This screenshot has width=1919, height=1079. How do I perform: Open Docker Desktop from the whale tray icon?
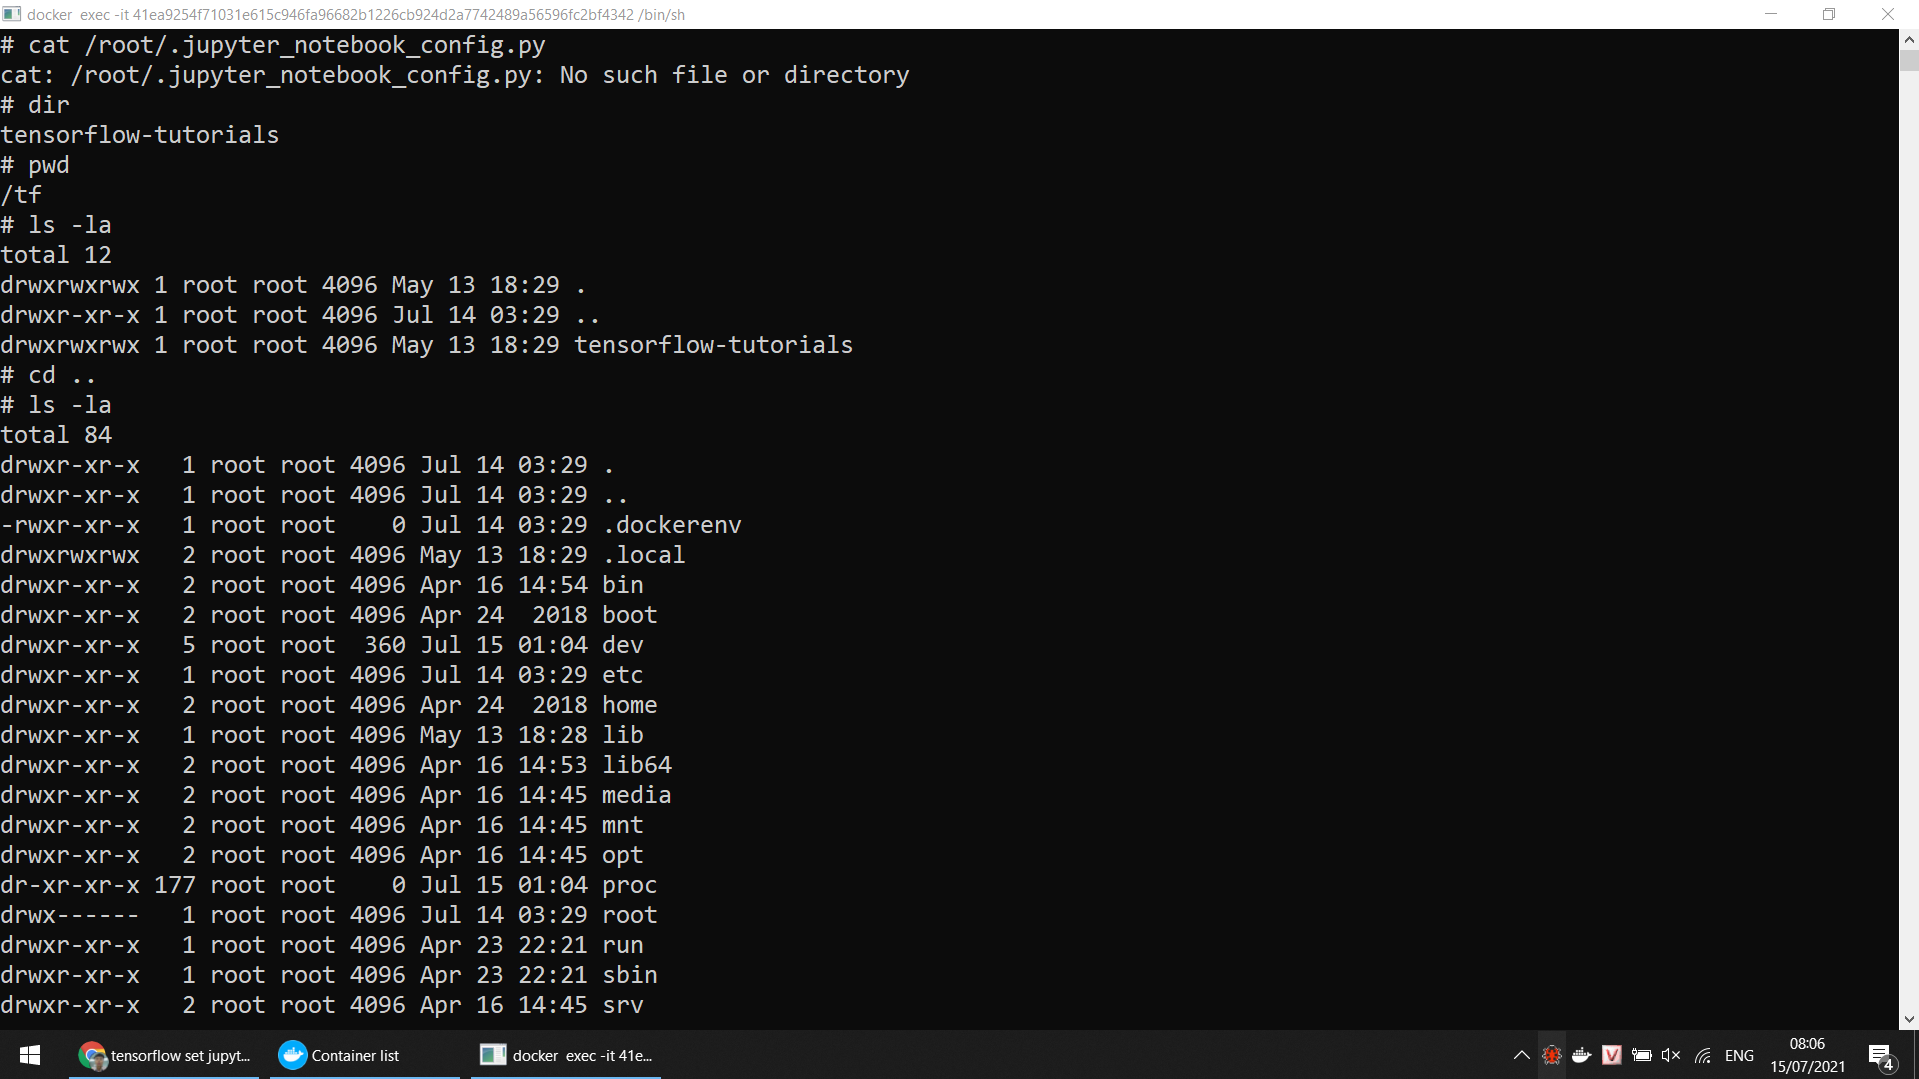[1582, 1055]
